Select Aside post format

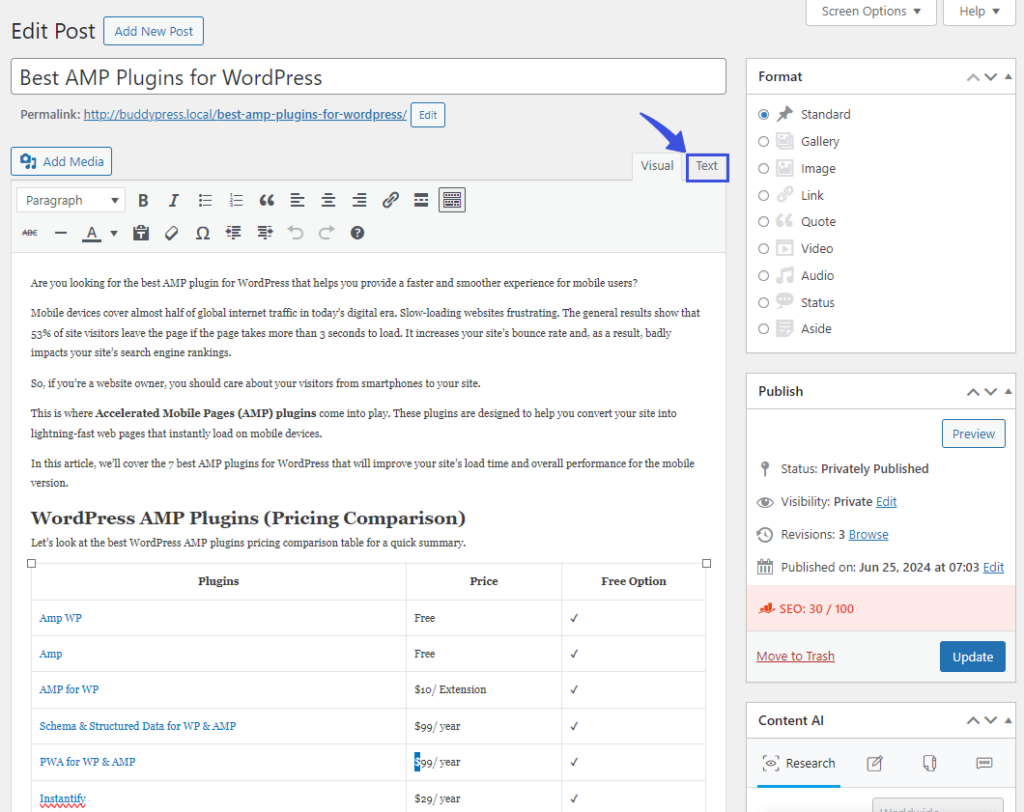(x=763, y=329)
